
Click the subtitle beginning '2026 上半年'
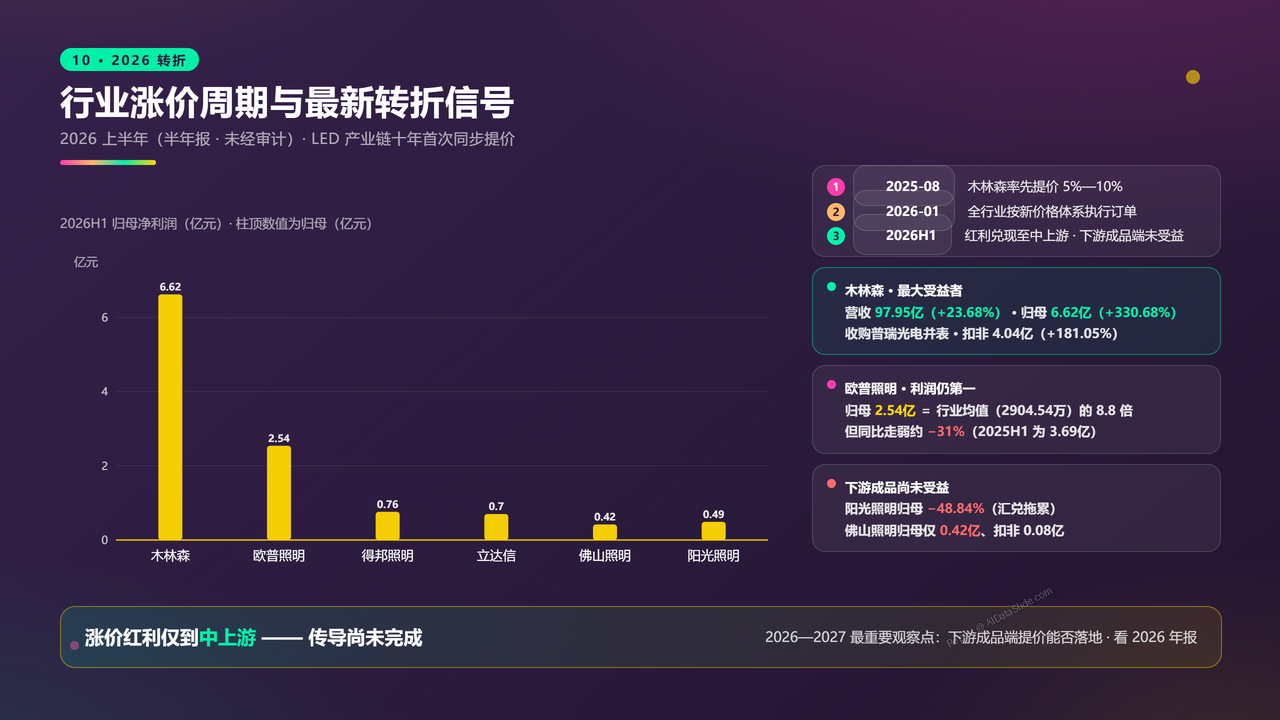tap(287, 139)
